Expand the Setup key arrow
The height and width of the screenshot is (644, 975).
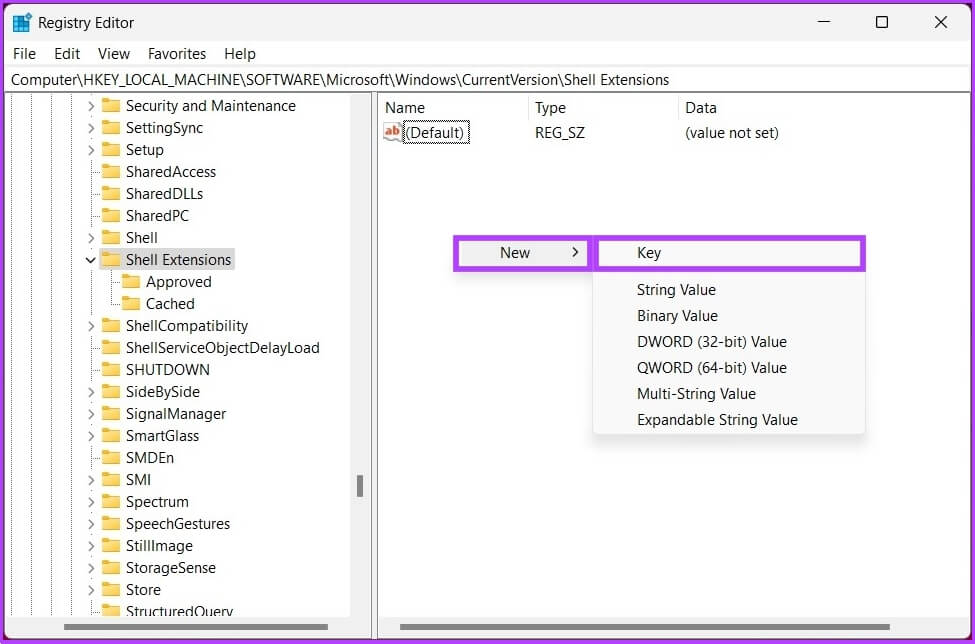[x=91, y=150]
